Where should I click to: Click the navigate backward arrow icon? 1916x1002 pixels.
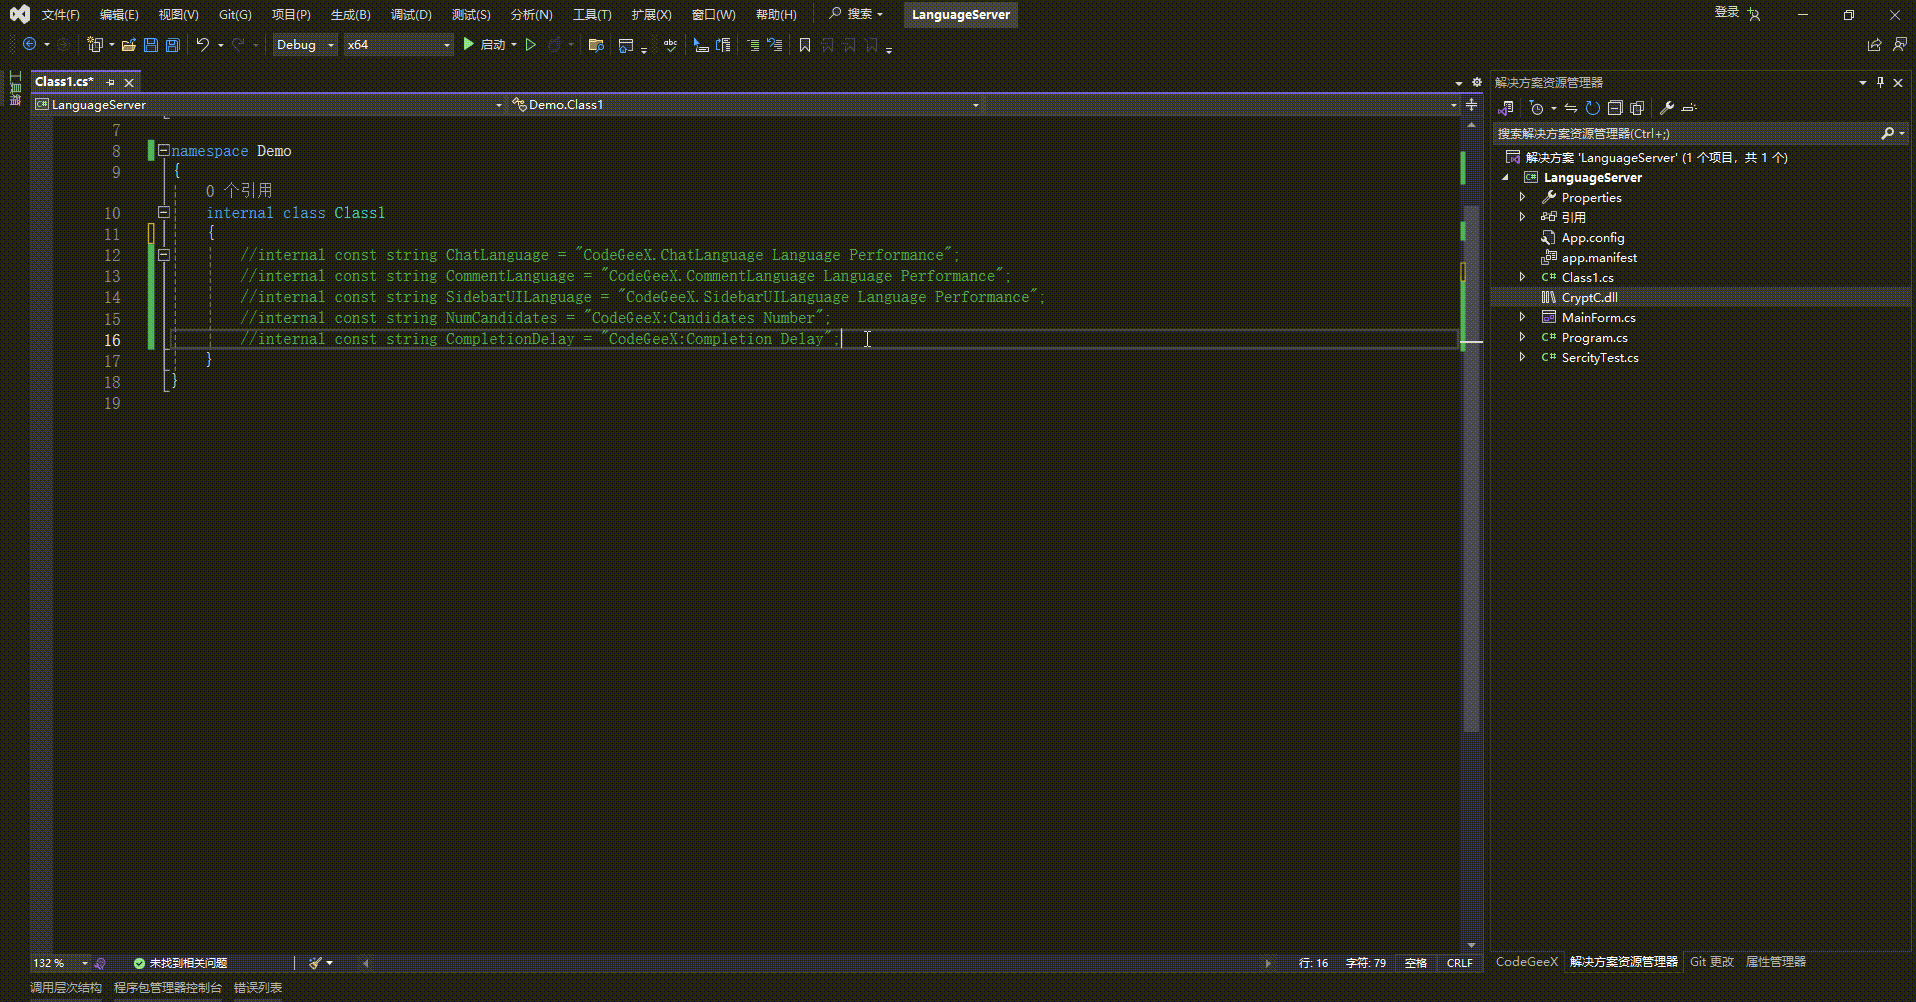click(x=30, y=44)
